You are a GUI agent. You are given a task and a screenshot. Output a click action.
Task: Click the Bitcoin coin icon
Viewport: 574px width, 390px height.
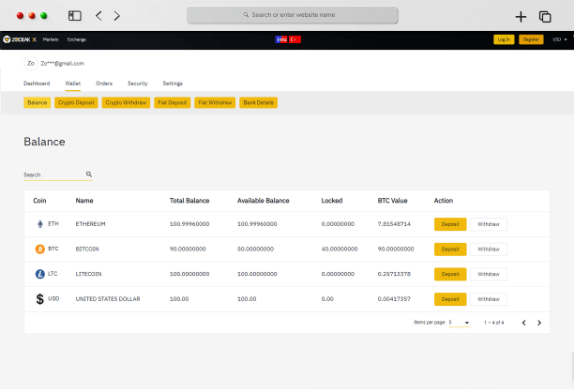pyautogui.click(x=40, y=249)
